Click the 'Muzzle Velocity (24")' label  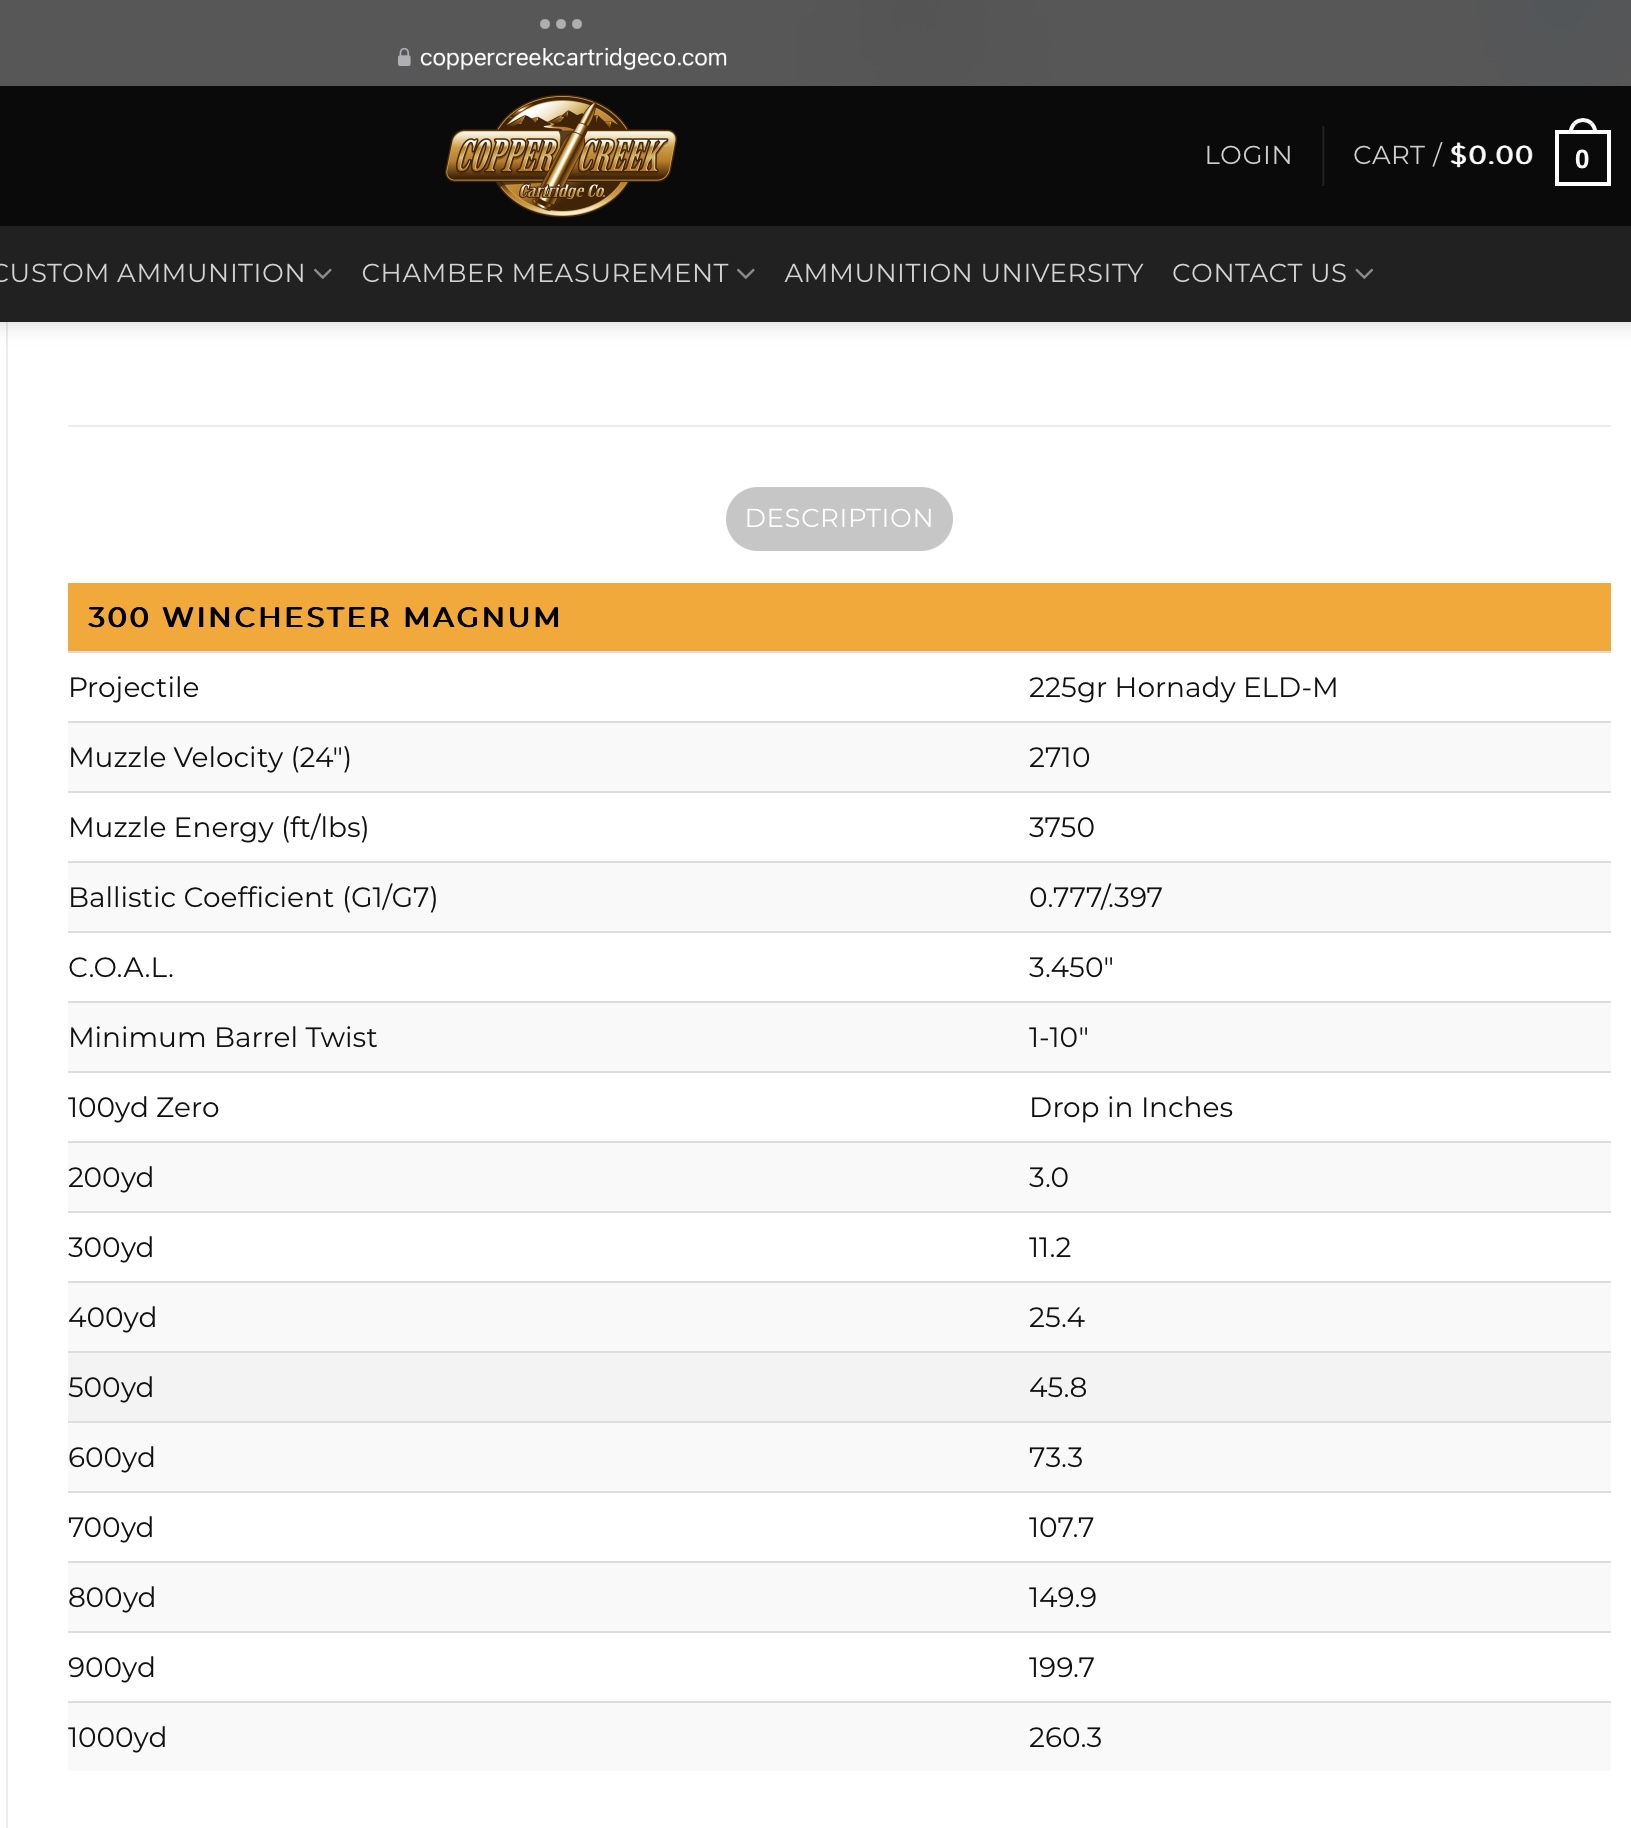[210, 758]
